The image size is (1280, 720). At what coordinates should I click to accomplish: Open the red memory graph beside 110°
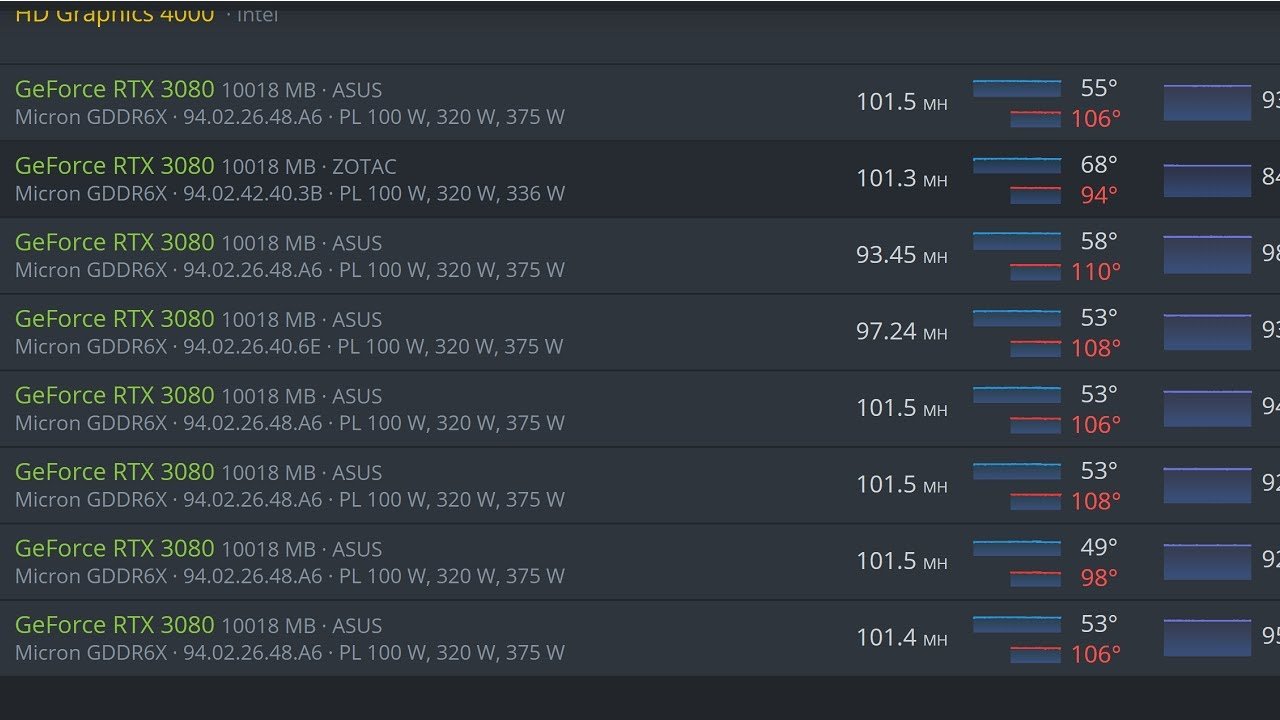point(1035,272)
